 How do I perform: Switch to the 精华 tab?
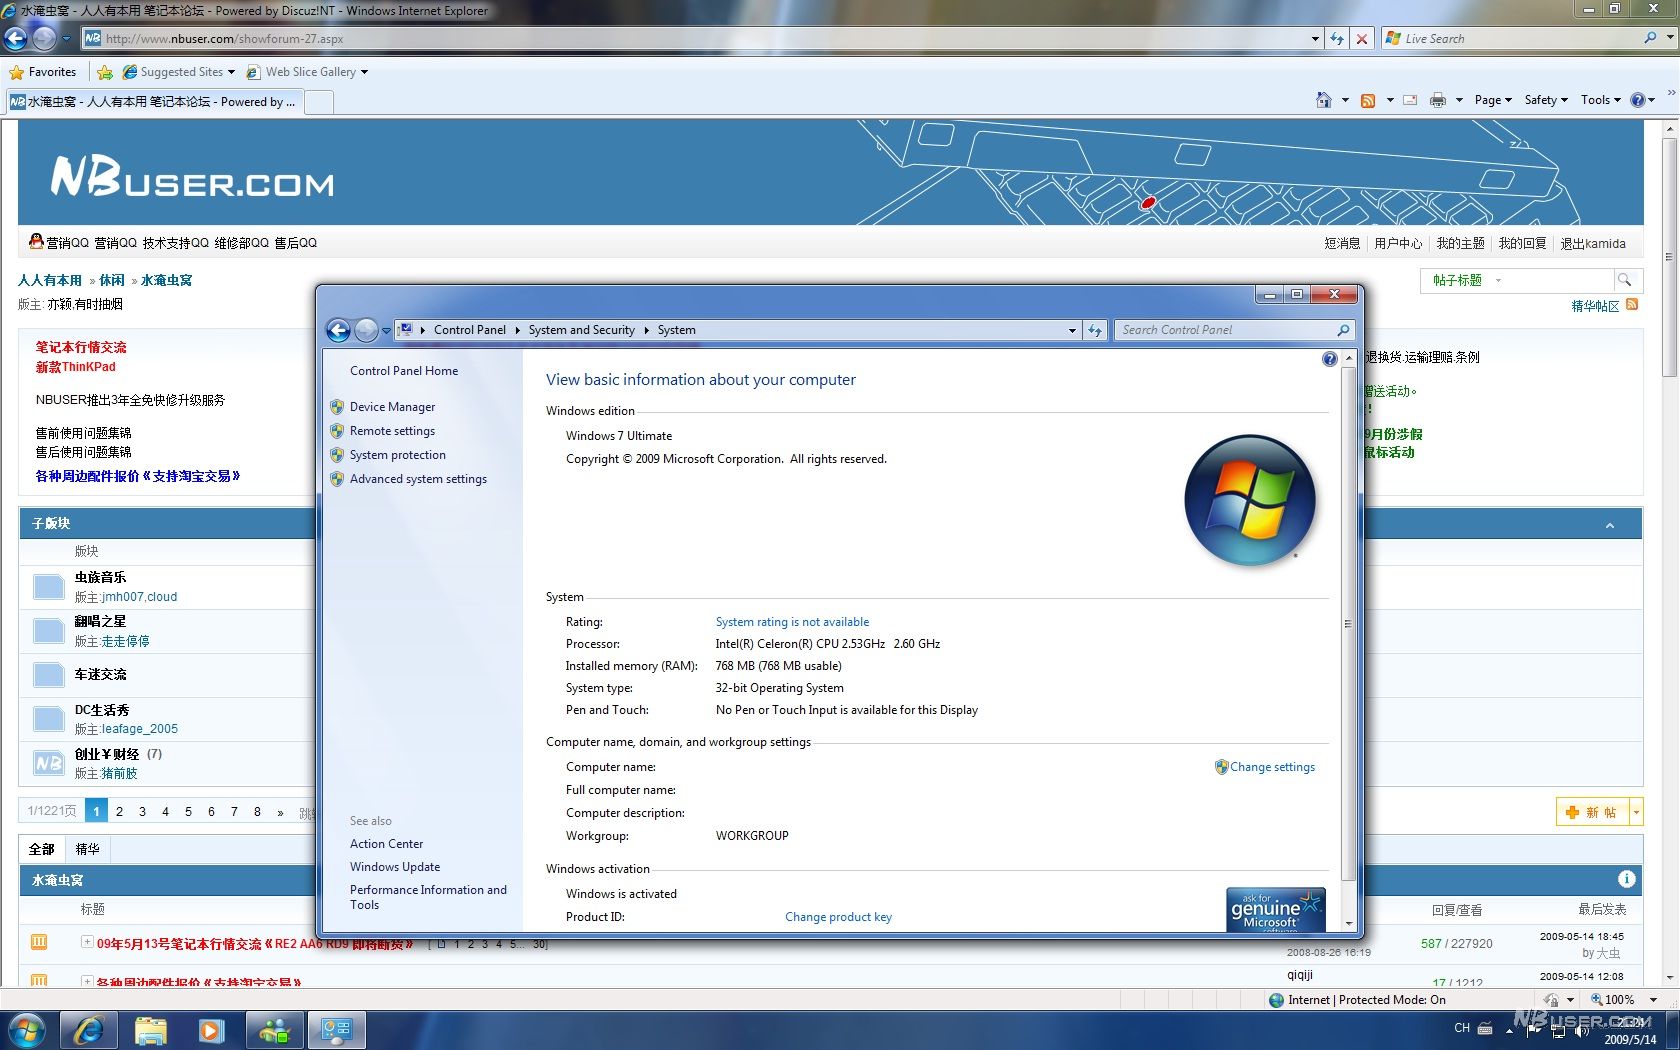click(x=88, y=849)
